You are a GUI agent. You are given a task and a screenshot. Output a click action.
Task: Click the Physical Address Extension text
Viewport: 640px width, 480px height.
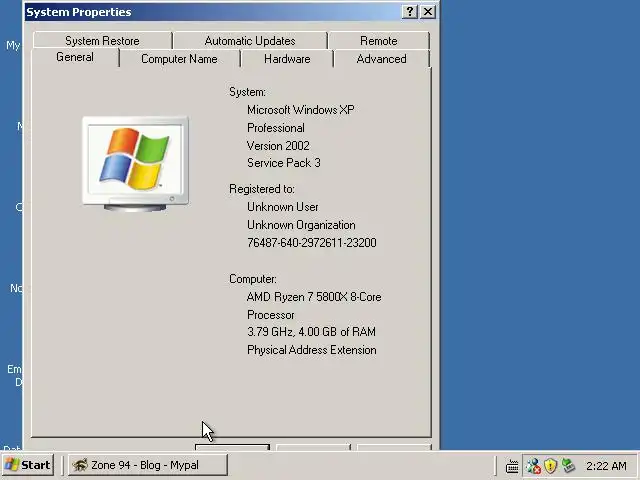pyautogui.click(x=312, y=350)
